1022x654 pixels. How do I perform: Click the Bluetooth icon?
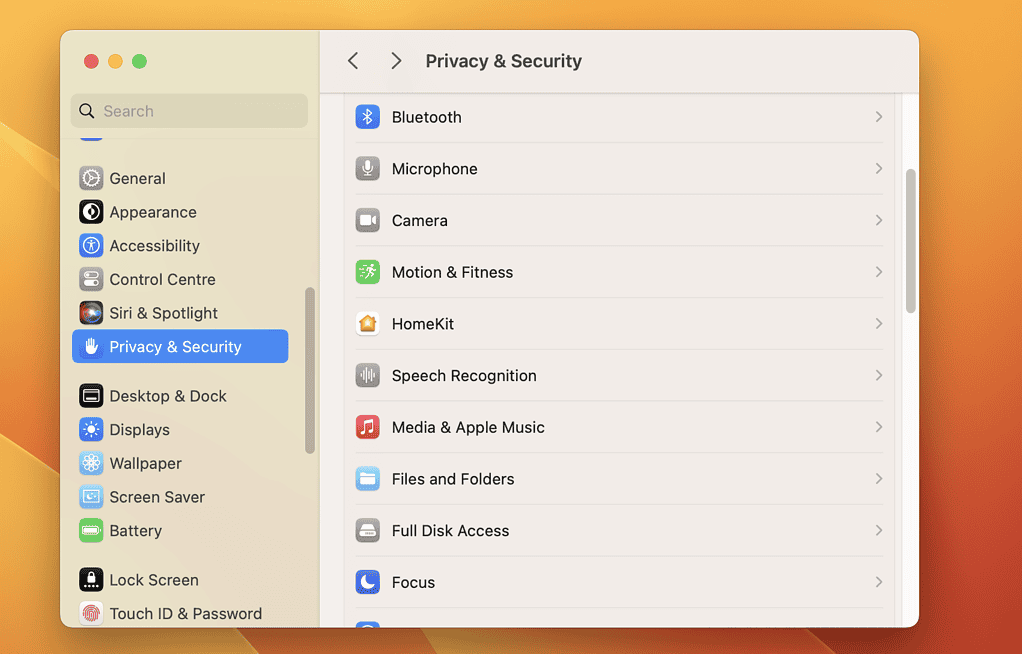[x=367, y=116]
